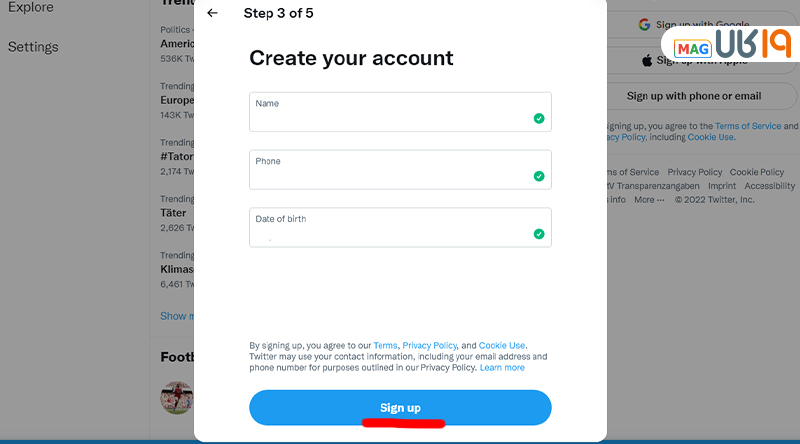This screenshot has width=800, height=444.
Task: Click the Learn more link
Action: click(502, 367)
